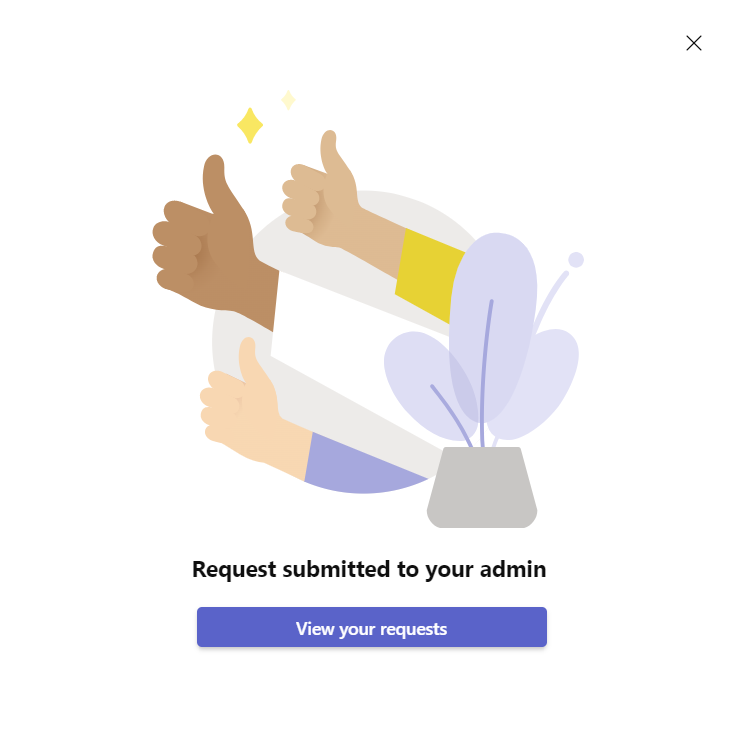Select the Request submitted to your admin heading
The width and height of the screenshot is (738, 736).
369,570
